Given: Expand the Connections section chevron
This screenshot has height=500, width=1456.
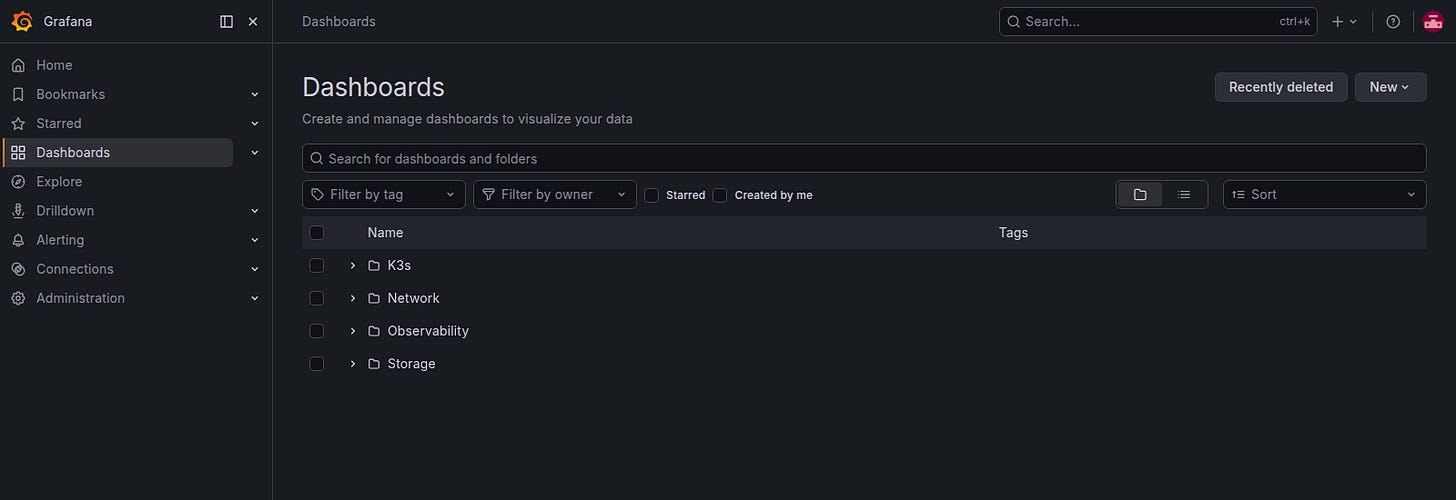Looking at the screenshot, I should [x=254, y=269].
